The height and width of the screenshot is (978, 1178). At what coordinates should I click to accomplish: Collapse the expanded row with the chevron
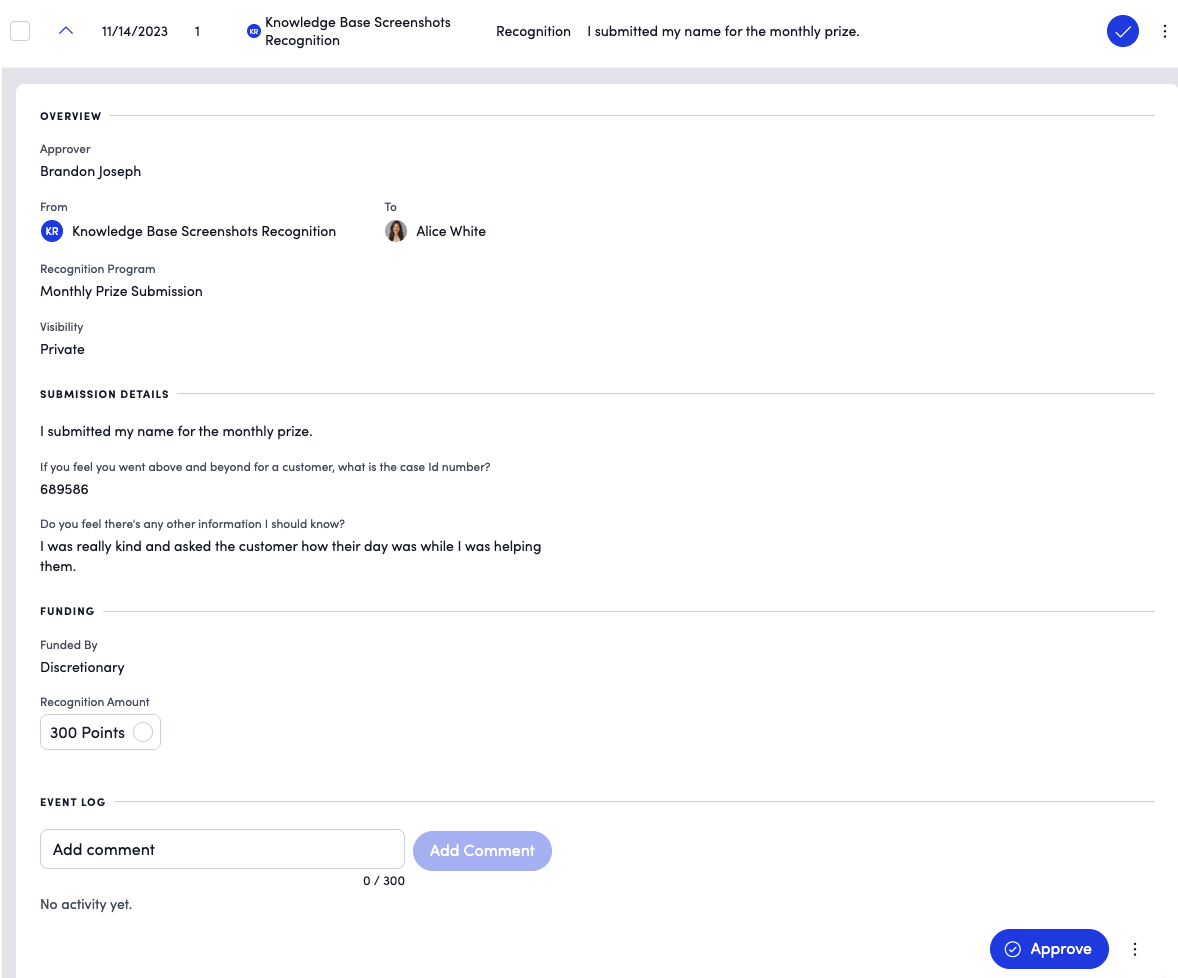(66, 31)
